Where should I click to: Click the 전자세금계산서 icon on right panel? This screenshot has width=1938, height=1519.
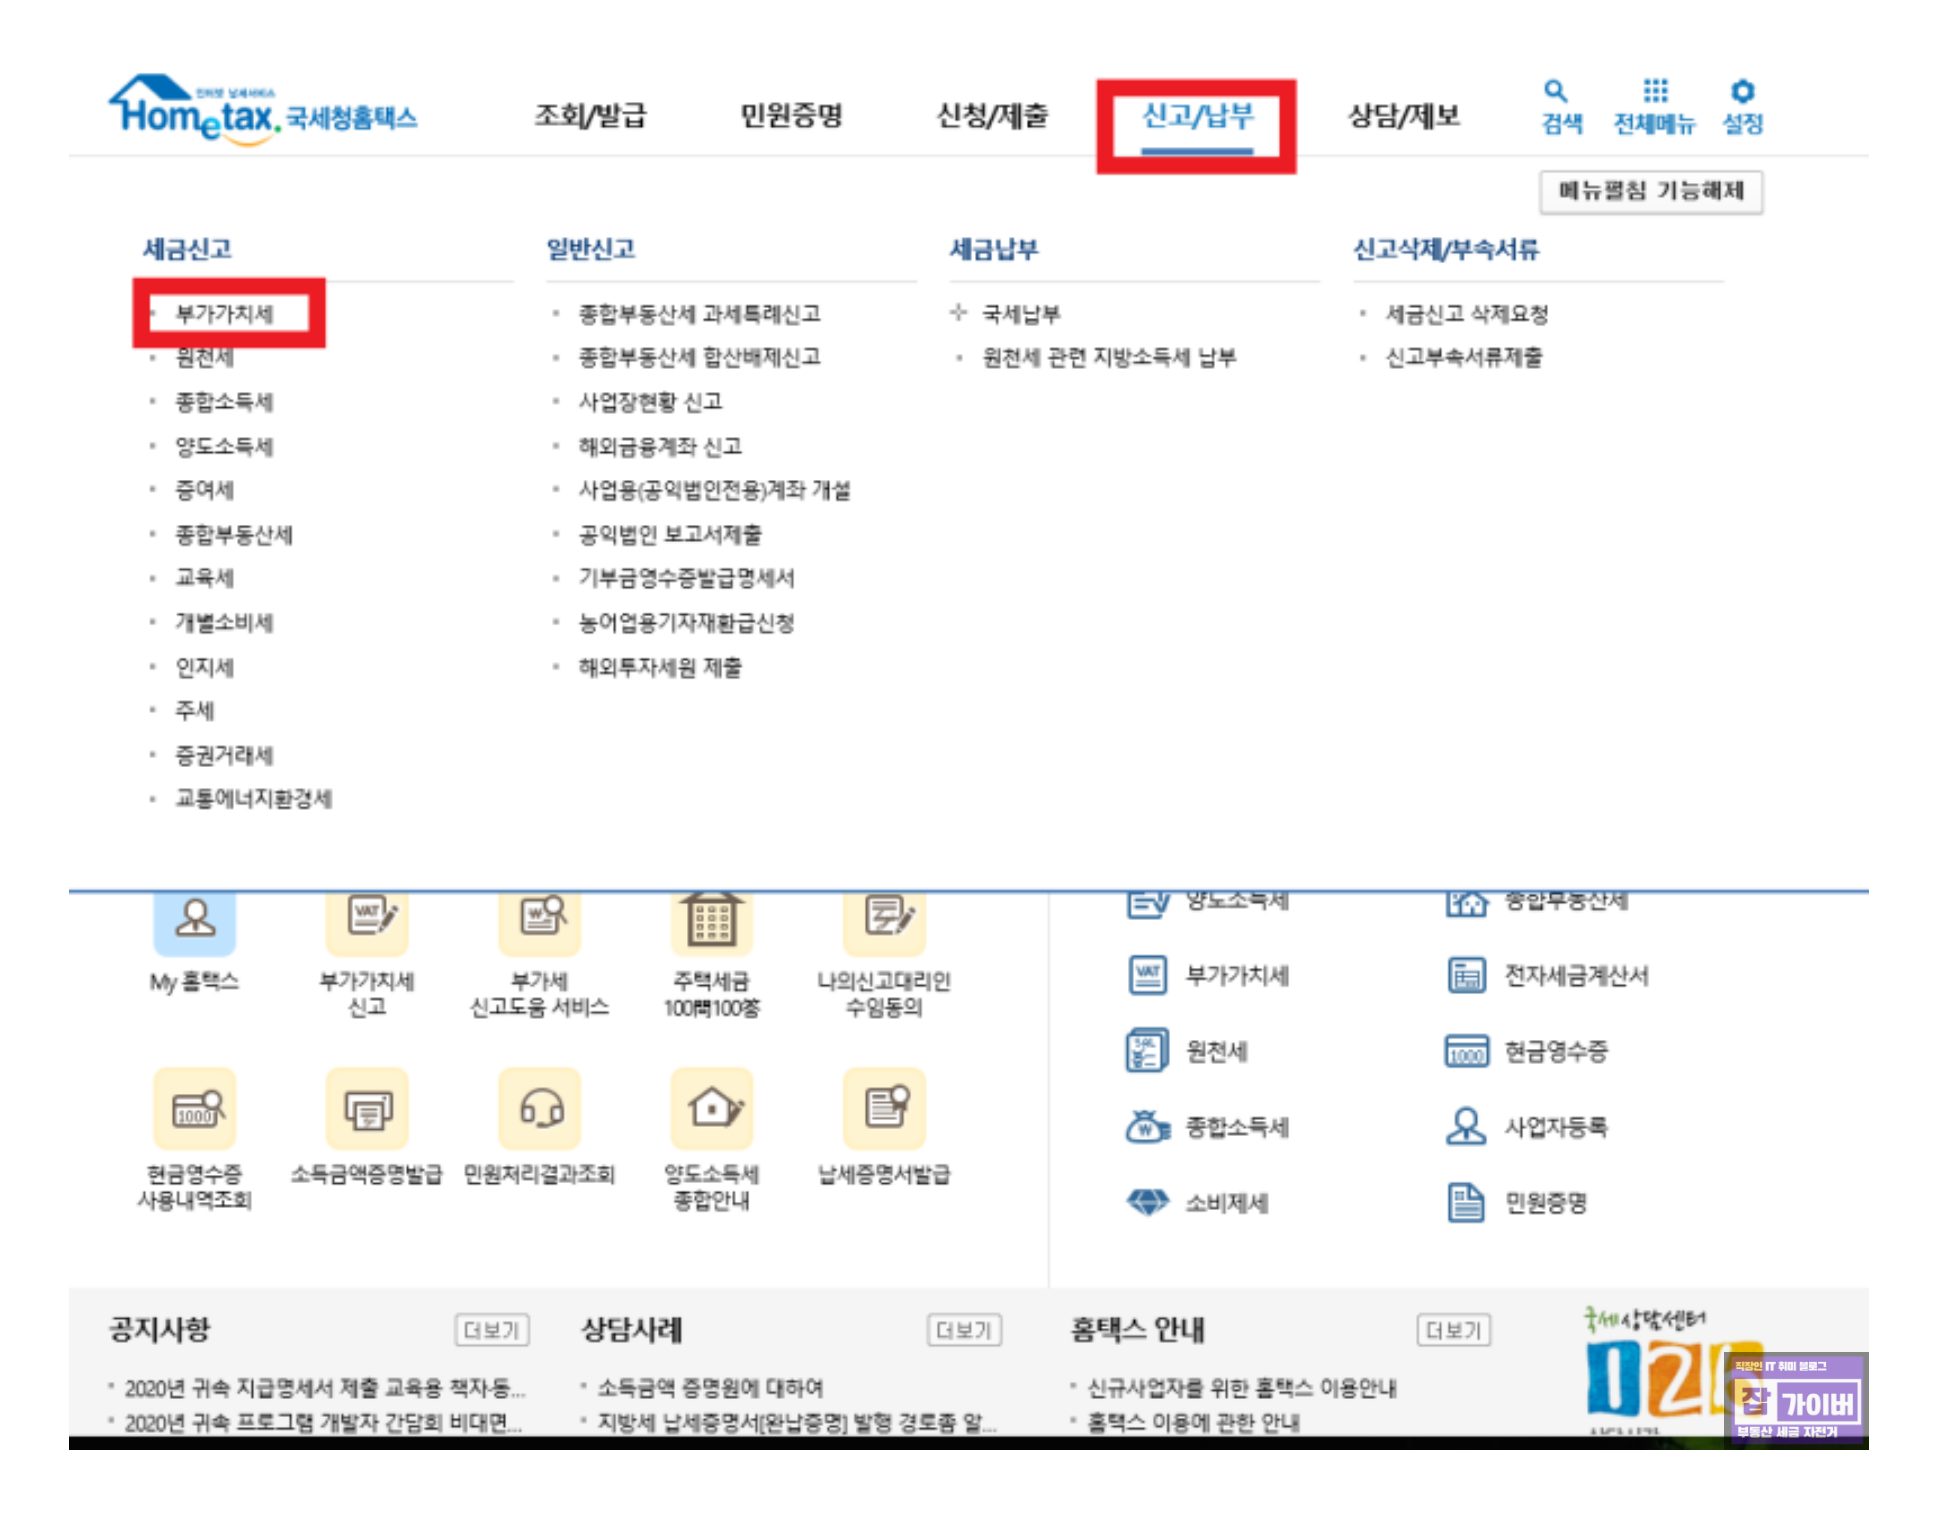[1466, 975]
